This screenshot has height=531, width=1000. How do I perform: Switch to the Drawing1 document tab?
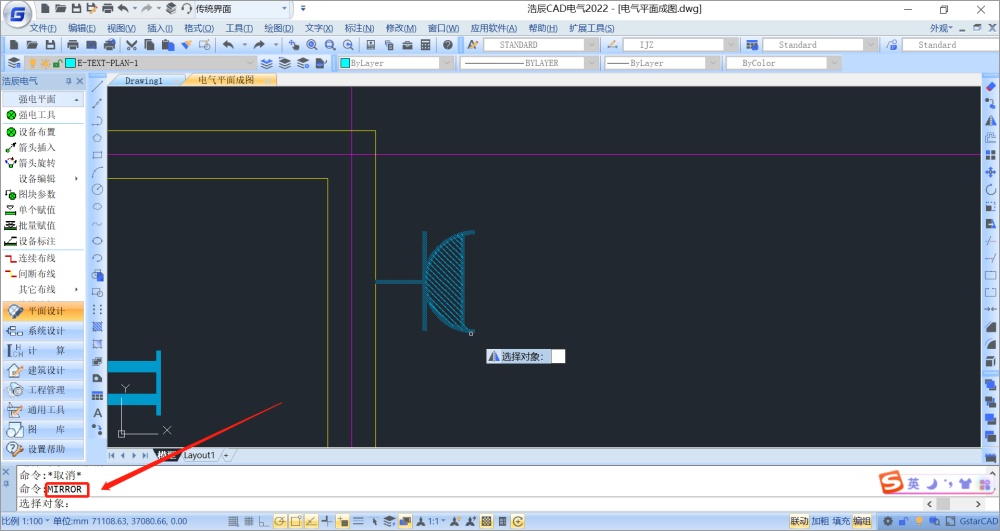144,80
